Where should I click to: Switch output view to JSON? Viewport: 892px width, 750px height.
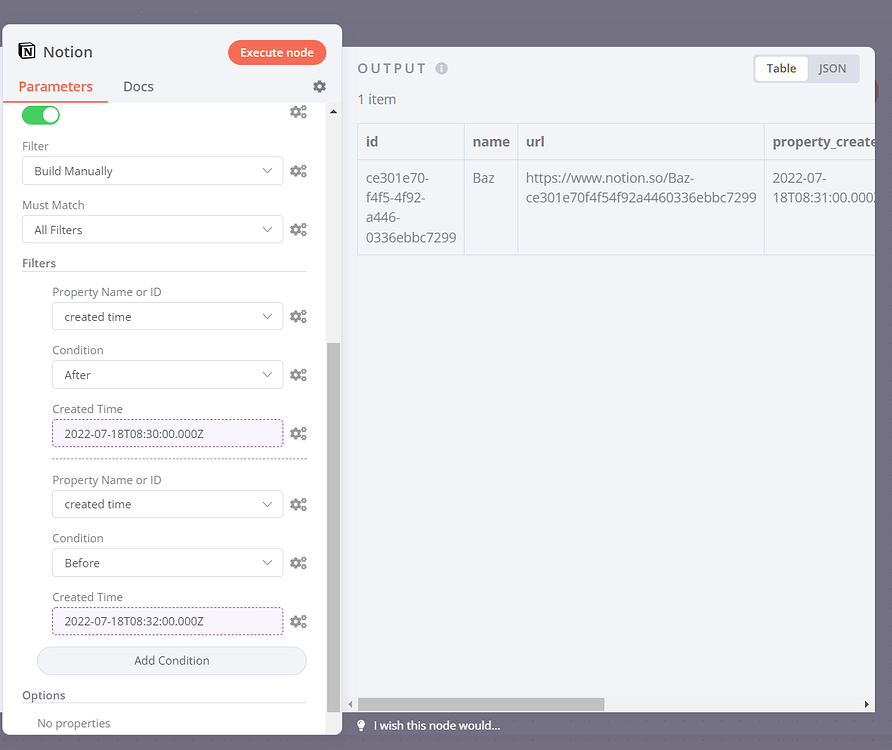point(833,68)
